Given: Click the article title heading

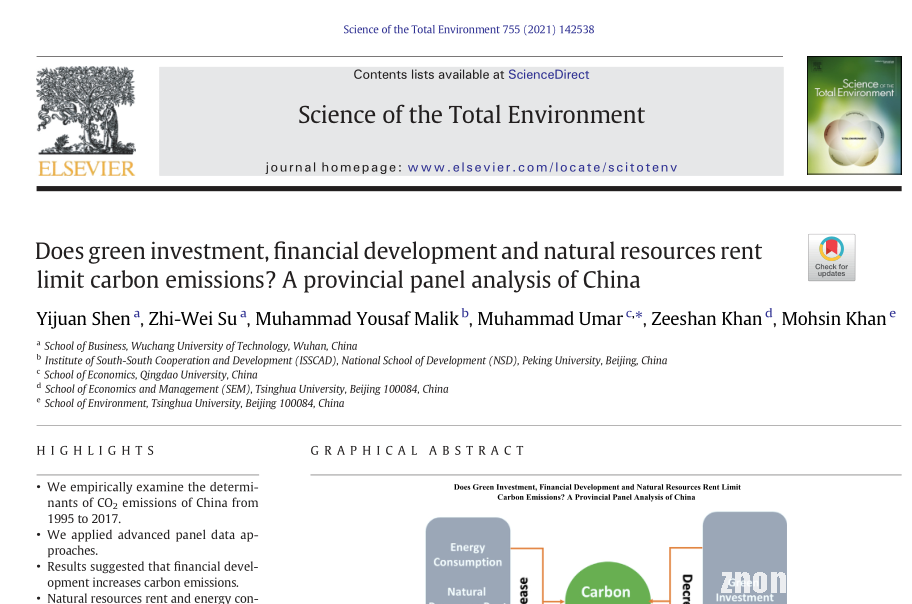Looking at the screenshot, I should click(398, 265).
